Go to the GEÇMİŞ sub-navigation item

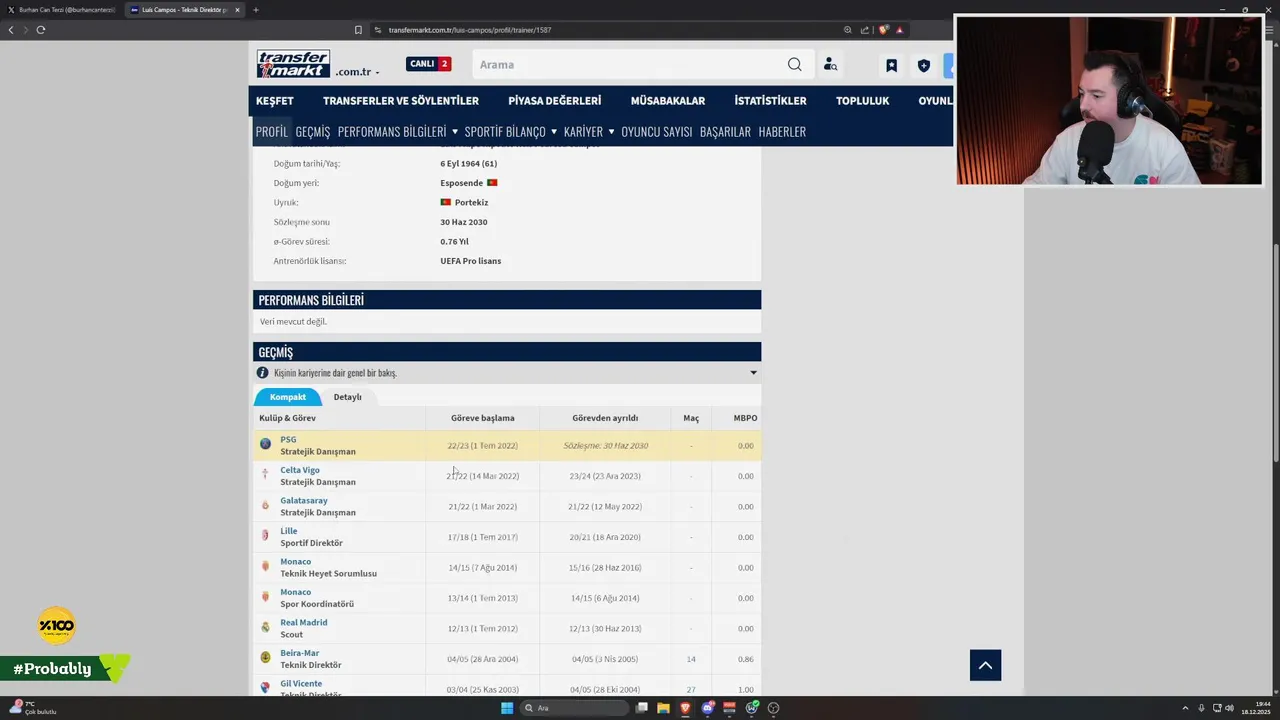[x=313, y=131]
